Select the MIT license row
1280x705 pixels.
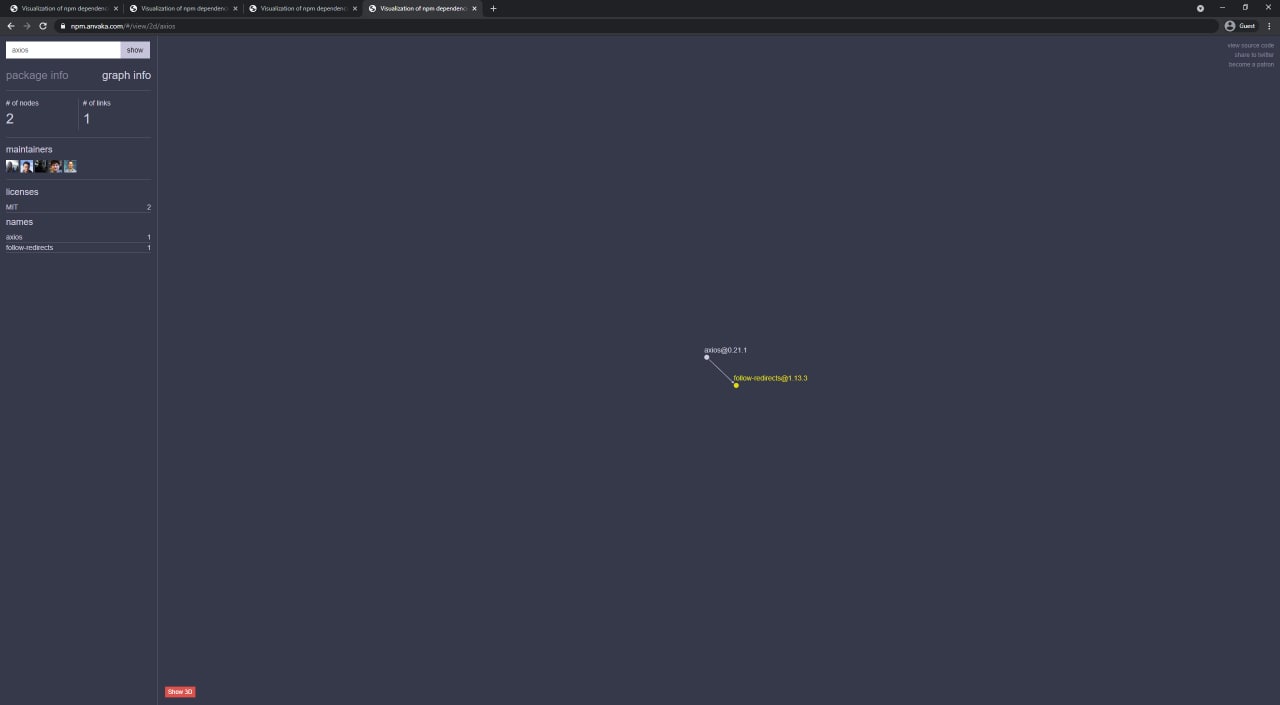78,207
